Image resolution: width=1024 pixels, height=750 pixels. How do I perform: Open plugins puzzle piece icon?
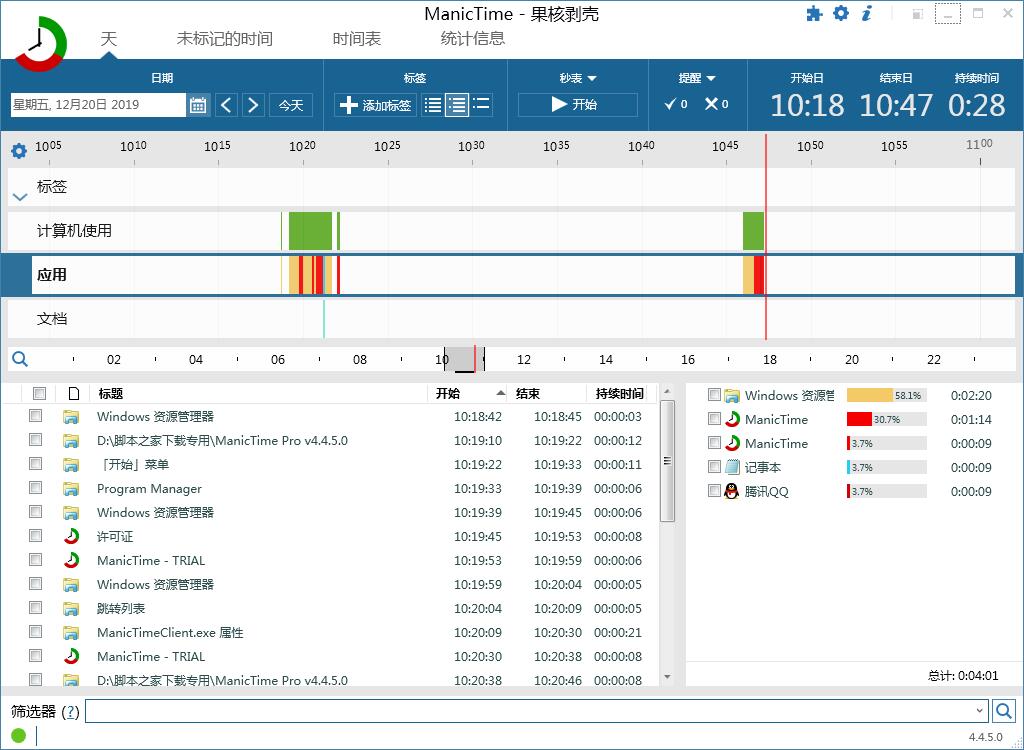[x=814, y=14]
